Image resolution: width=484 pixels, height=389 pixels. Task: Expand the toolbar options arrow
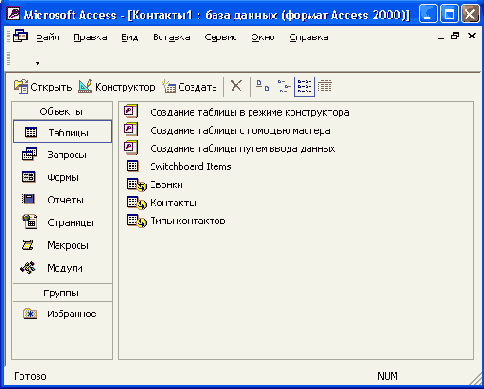(x=37, y=63)
